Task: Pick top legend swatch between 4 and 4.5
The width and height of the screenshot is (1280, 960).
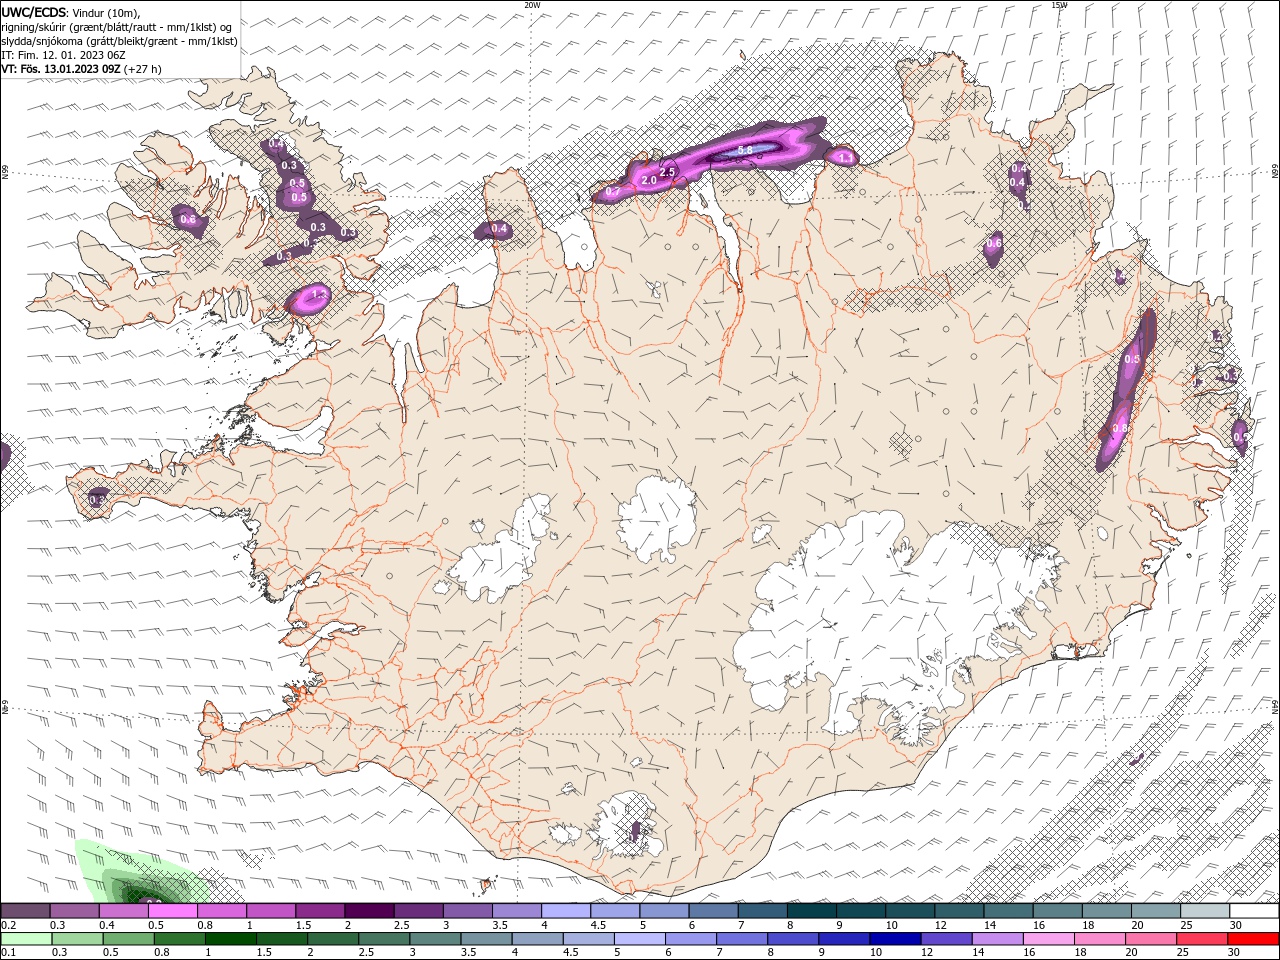Action: [x=566, y=911]
